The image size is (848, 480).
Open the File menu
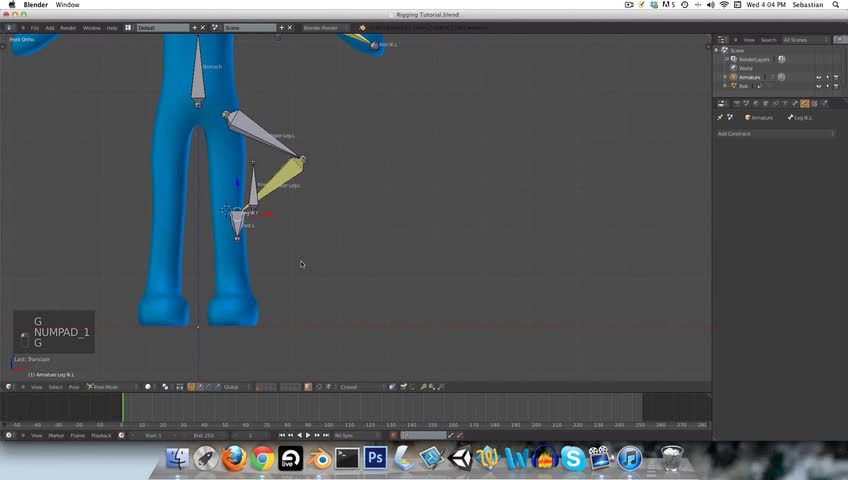35,28
